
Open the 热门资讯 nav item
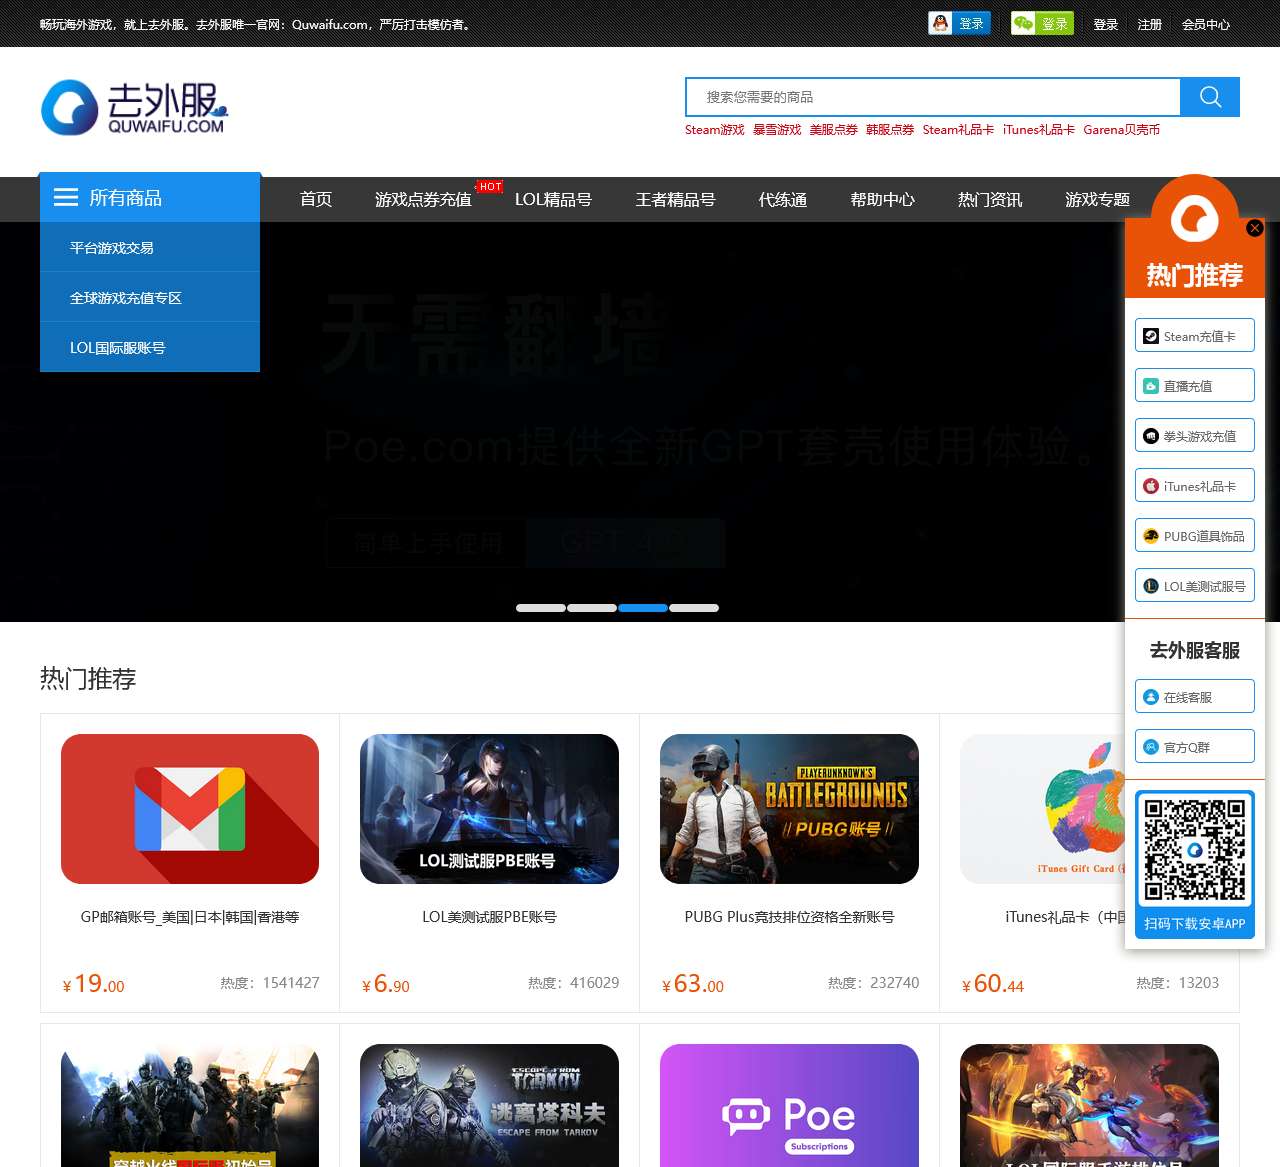990,199
